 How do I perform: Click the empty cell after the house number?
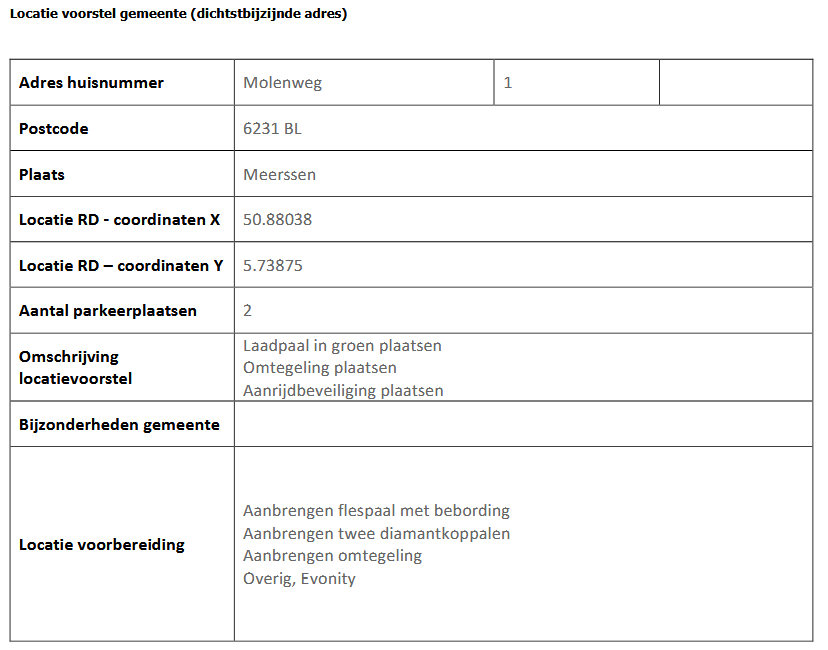[735, 83]
